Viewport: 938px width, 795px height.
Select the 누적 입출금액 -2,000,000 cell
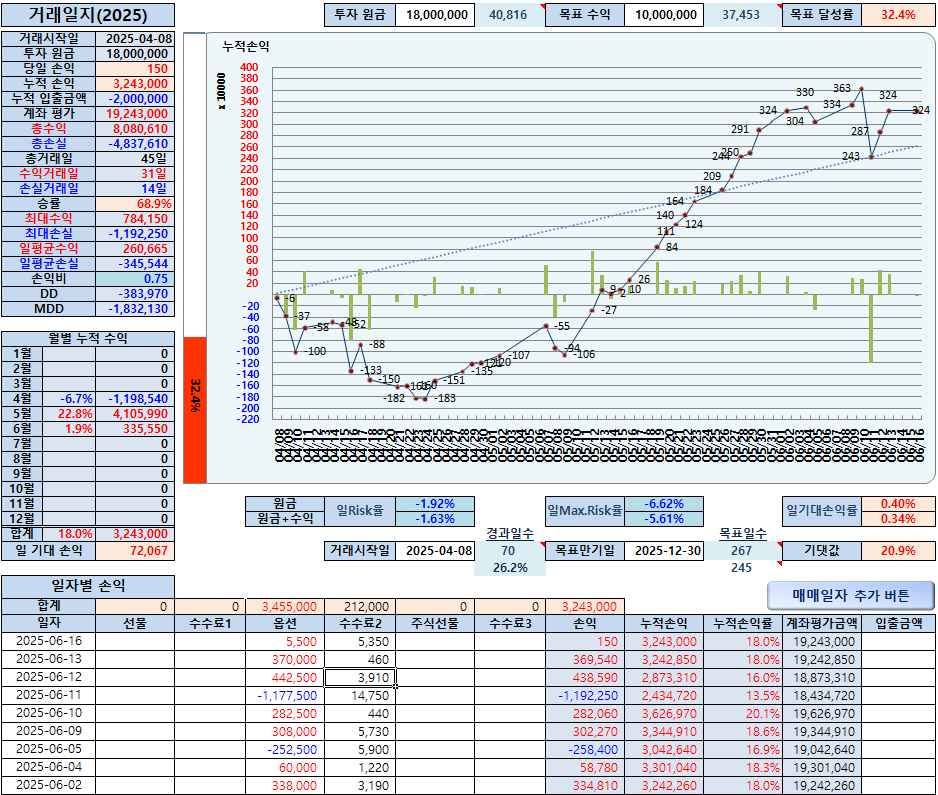[135, 99]
